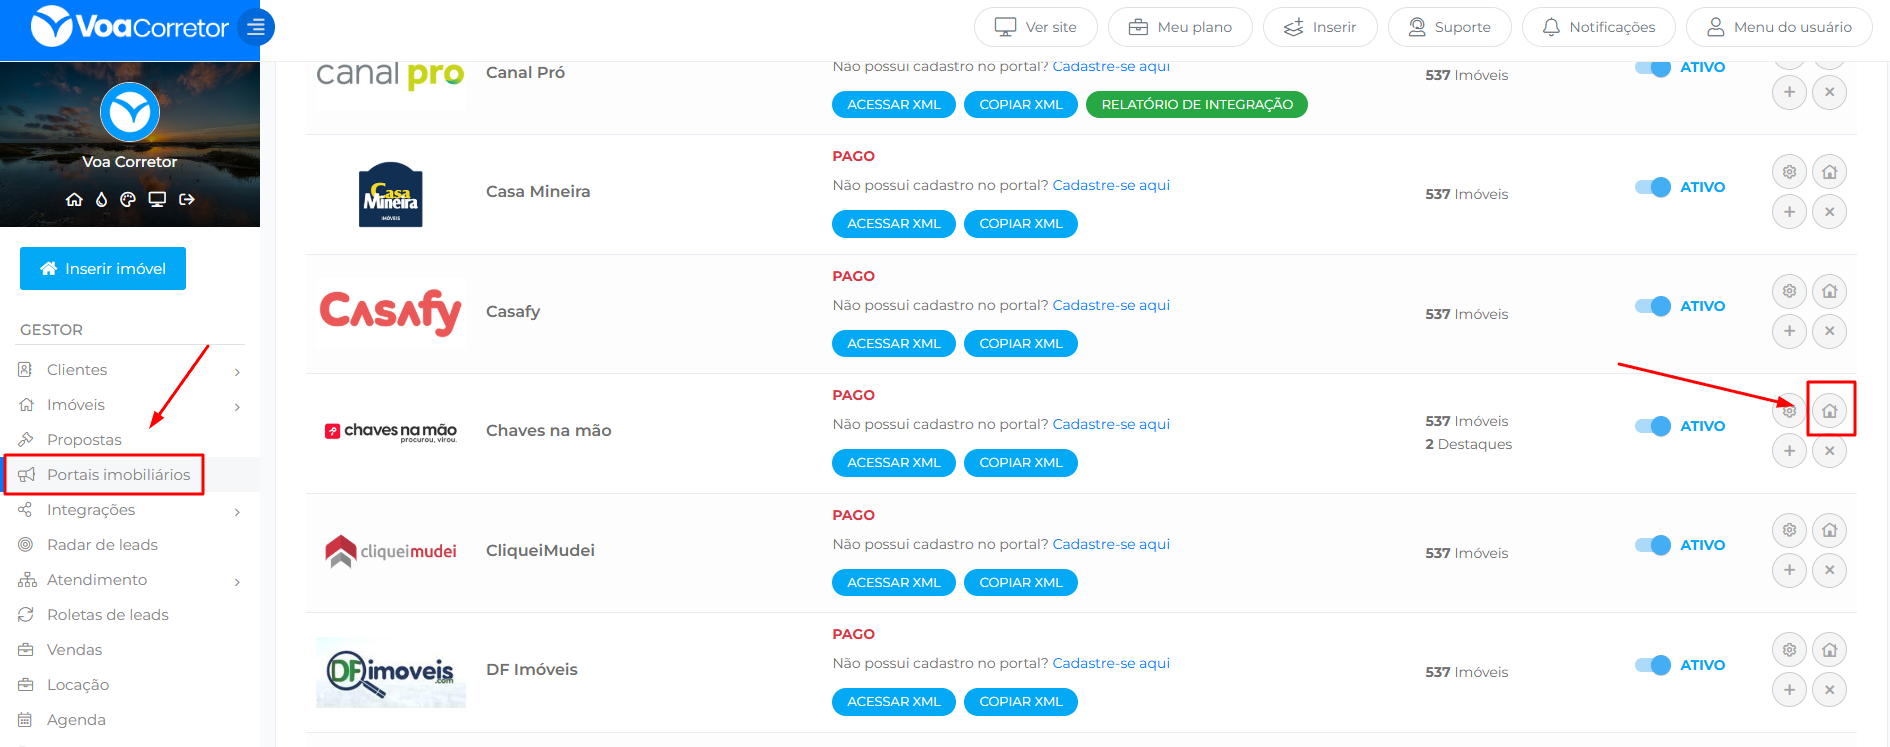1890x747 pixels.
Task: Open the Menu do usuário dropdown
Action: coord(1778,27)
